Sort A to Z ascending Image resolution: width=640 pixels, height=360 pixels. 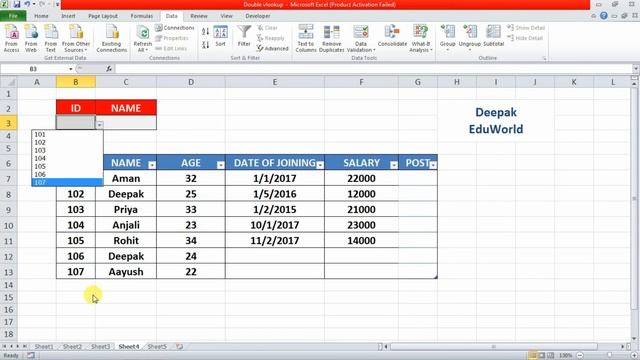pyautogui.click(x=205, y=32)
